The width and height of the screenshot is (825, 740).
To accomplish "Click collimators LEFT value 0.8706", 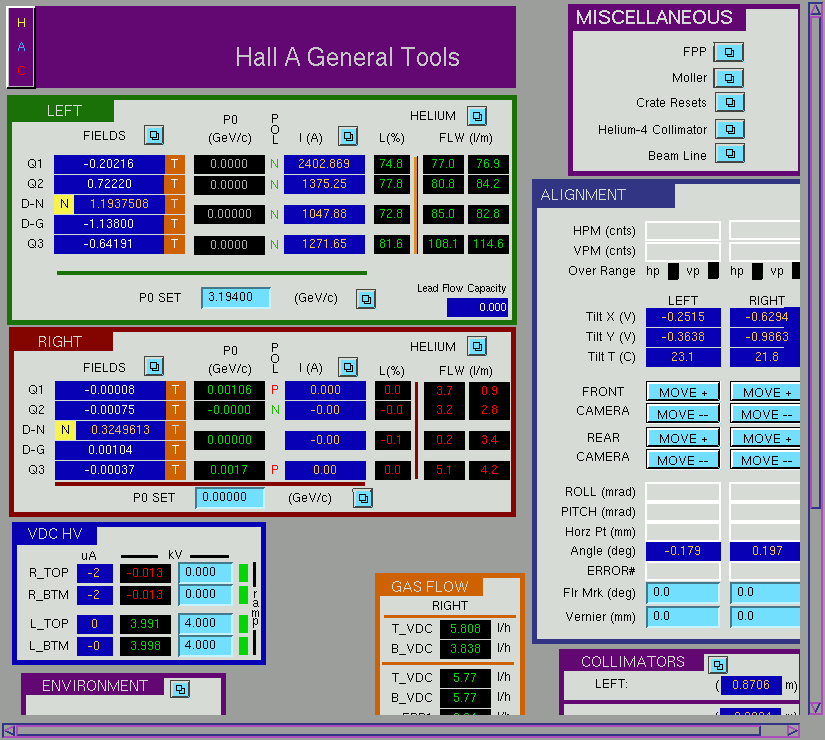I will pos(751,685).
